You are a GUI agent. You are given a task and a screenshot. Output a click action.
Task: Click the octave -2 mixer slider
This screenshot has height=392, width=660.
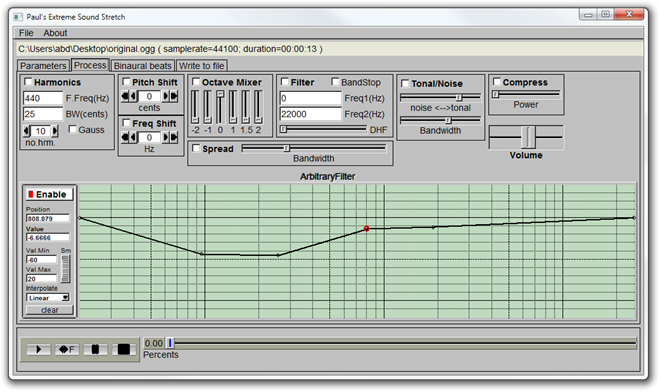click(195, 107)
